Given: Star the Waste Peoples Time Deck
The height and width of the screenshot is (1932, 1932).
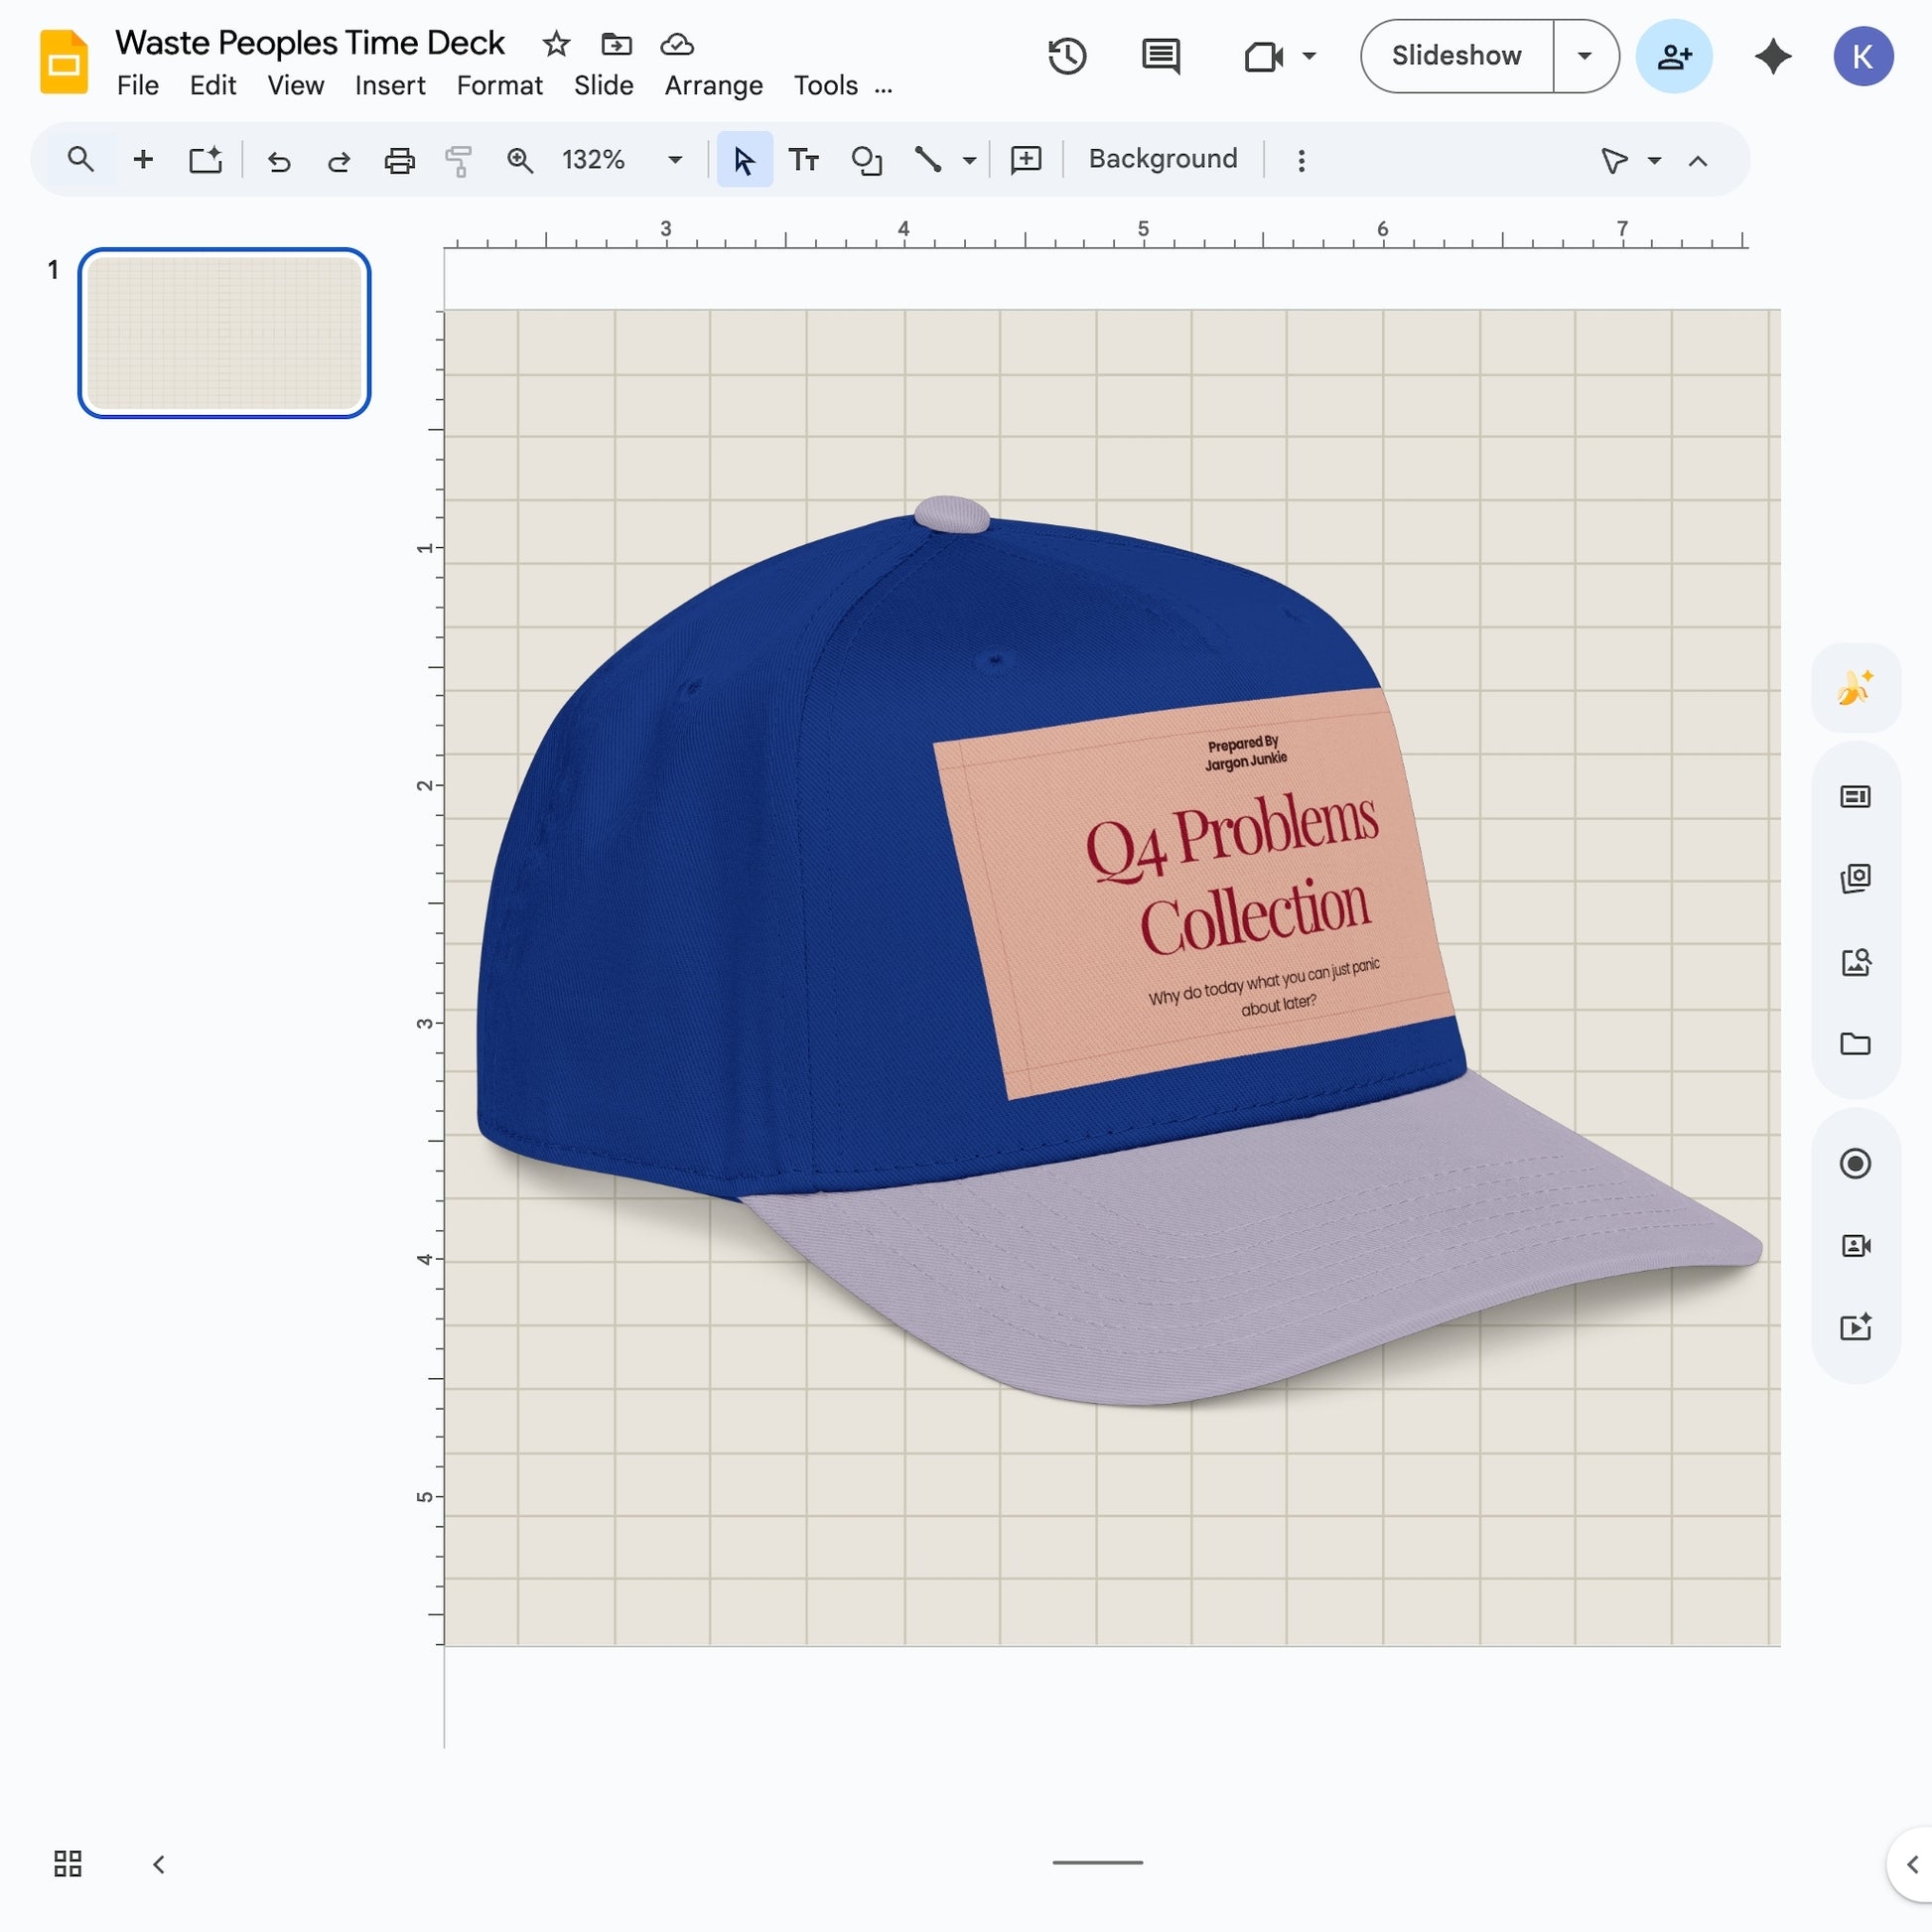Looking at the screenshot, I should point(556,44).
